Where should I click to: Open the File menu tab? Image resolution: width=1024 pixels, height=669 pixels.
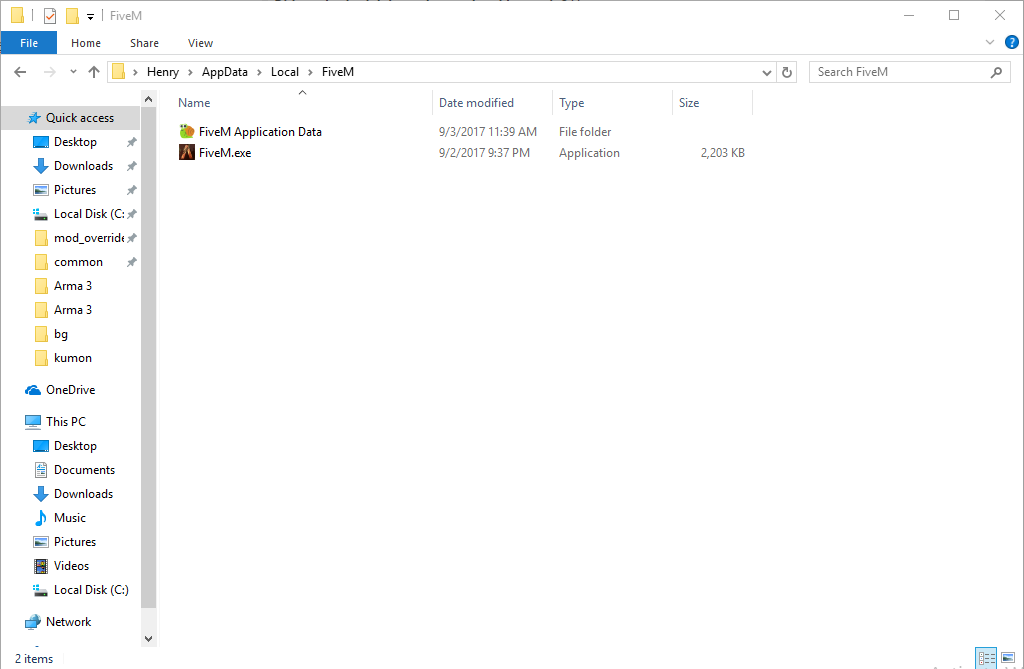point(29,43)
